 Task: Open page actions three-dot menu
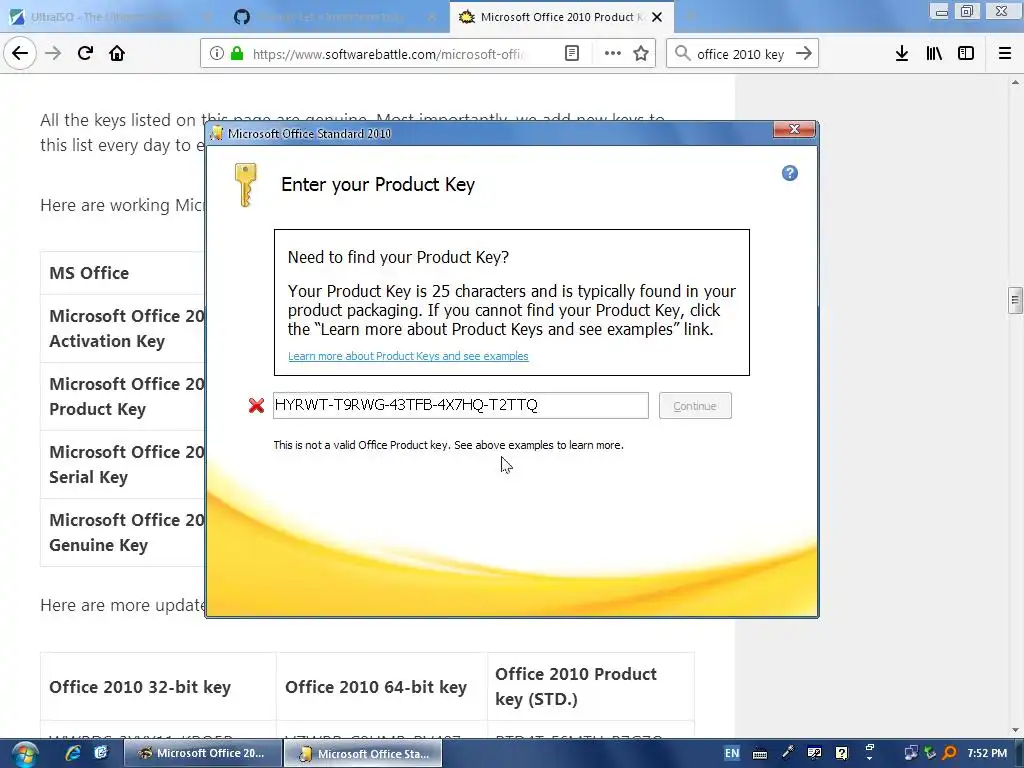[x=613, y=54]
